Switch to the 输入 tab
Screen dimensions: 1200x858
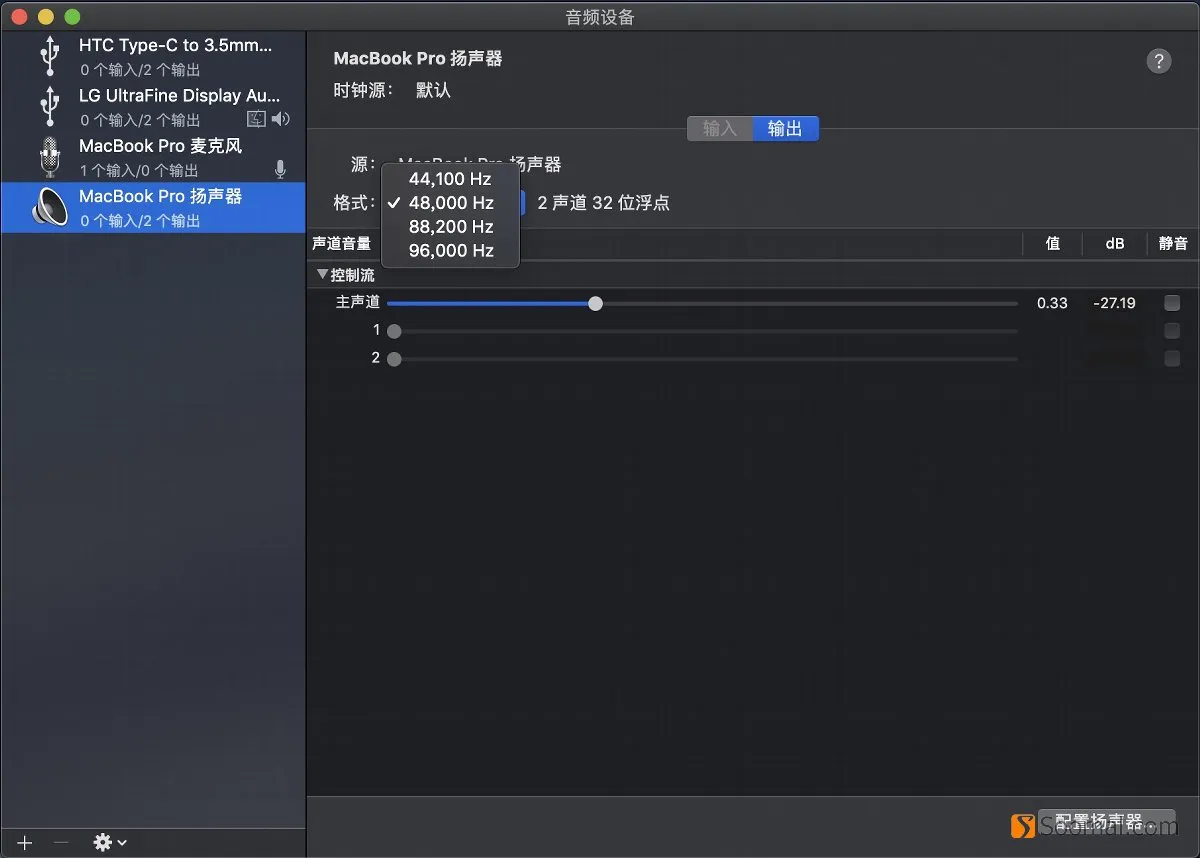click(x=720, y=129)
